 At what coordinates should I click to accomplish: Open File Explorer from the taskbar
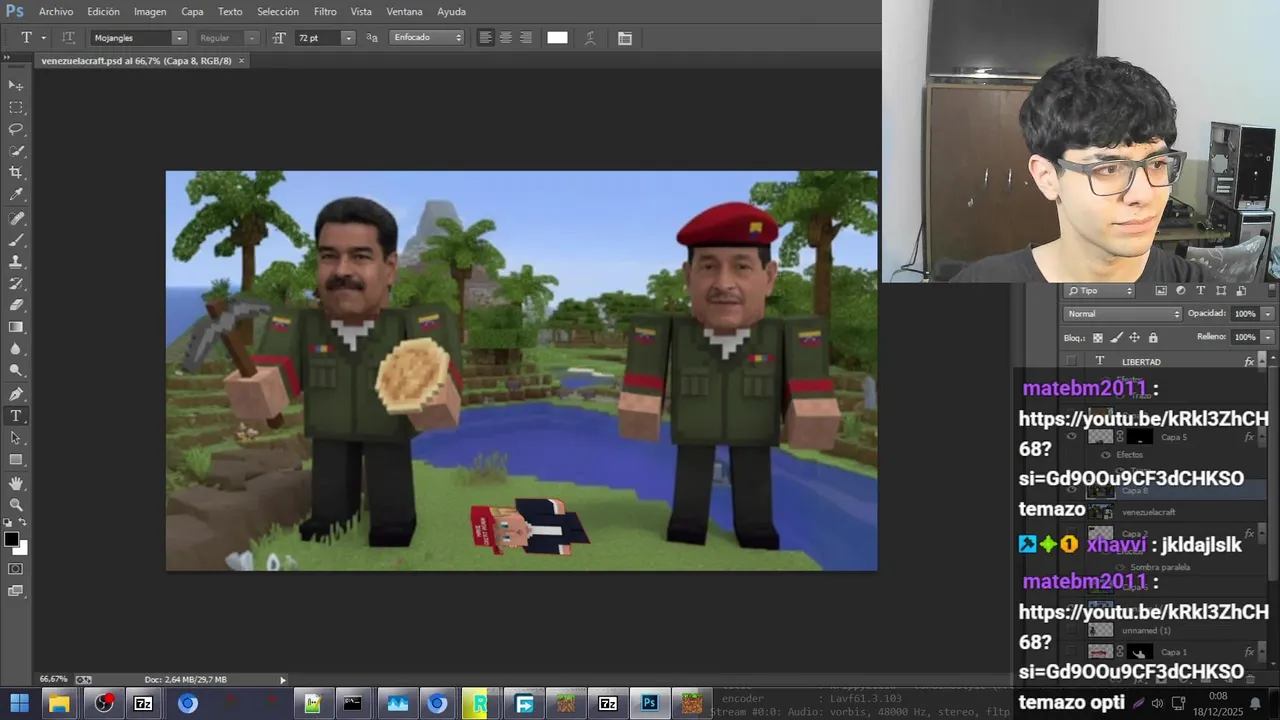click(60, 703)
